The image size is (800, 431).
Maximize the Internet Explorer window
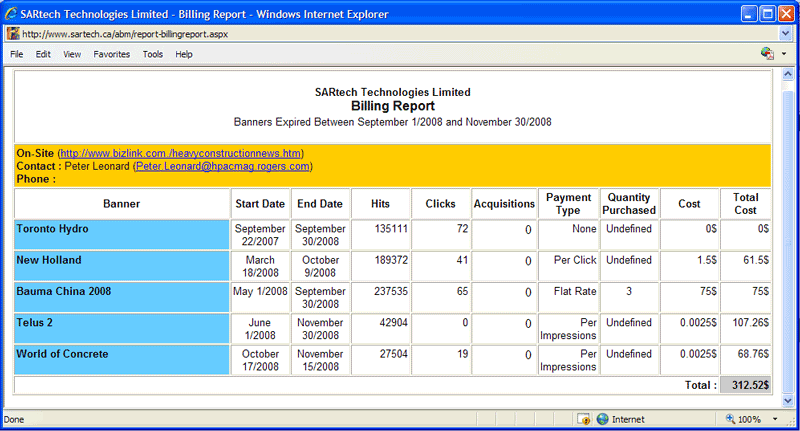pyautogui.click(x=767, y=14)
